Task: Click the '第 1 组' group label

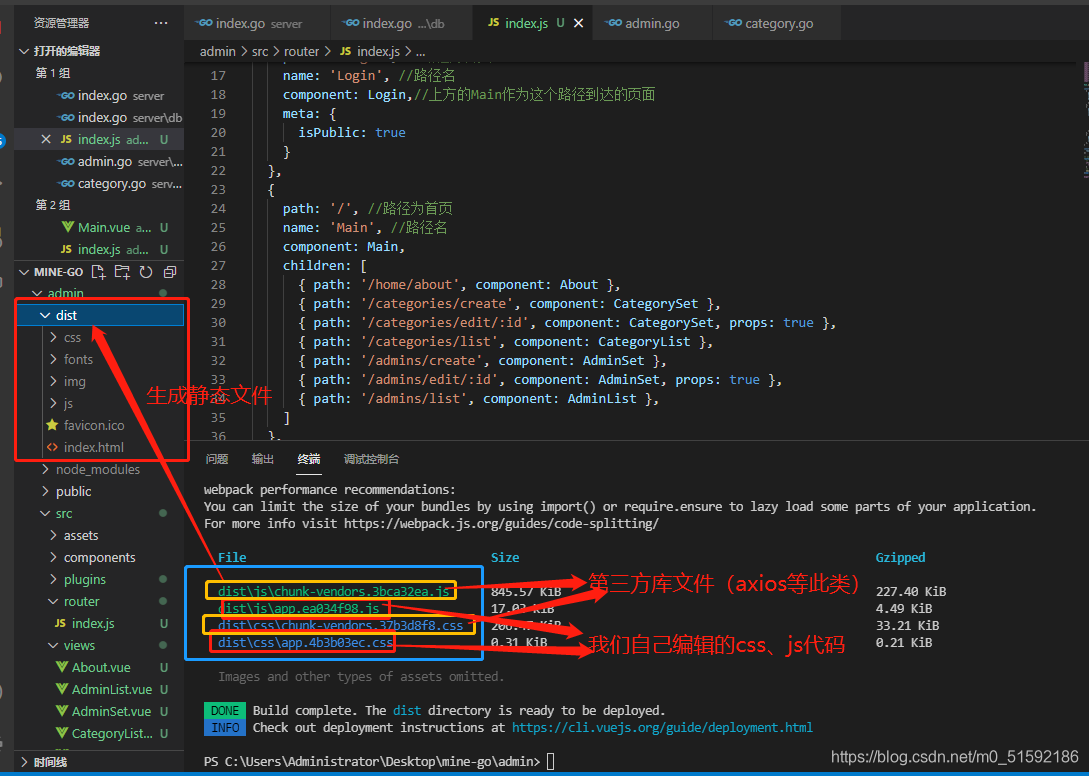Action: 53,73
